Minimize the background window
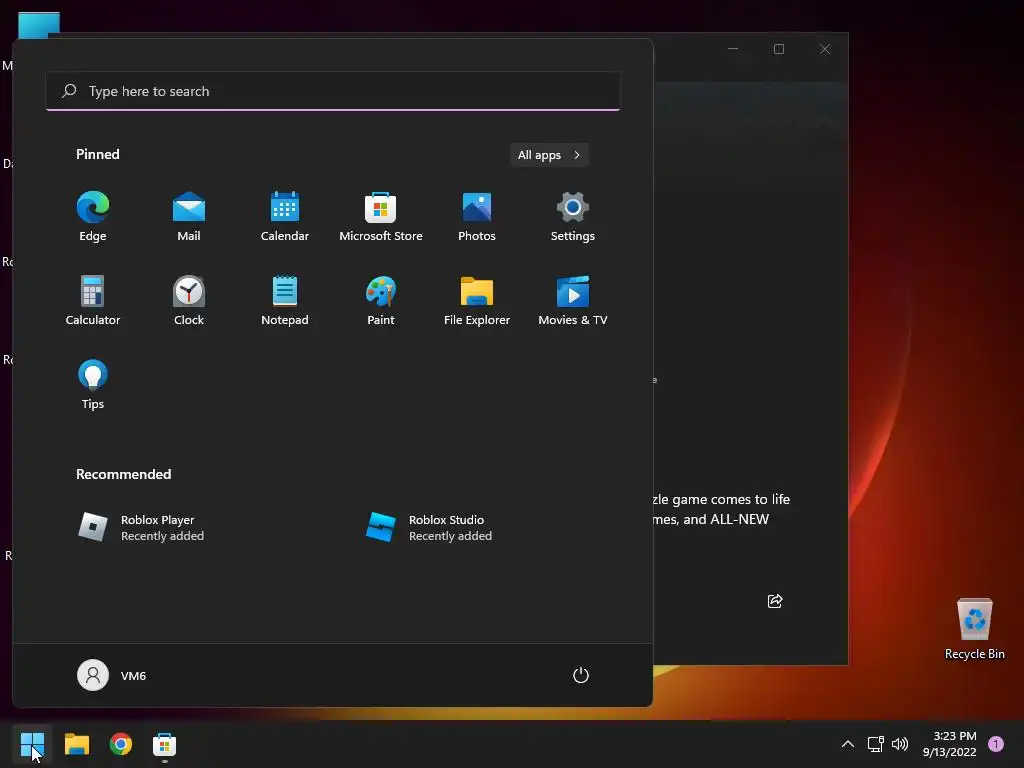The image size is (1024, 768). point(733,49)
